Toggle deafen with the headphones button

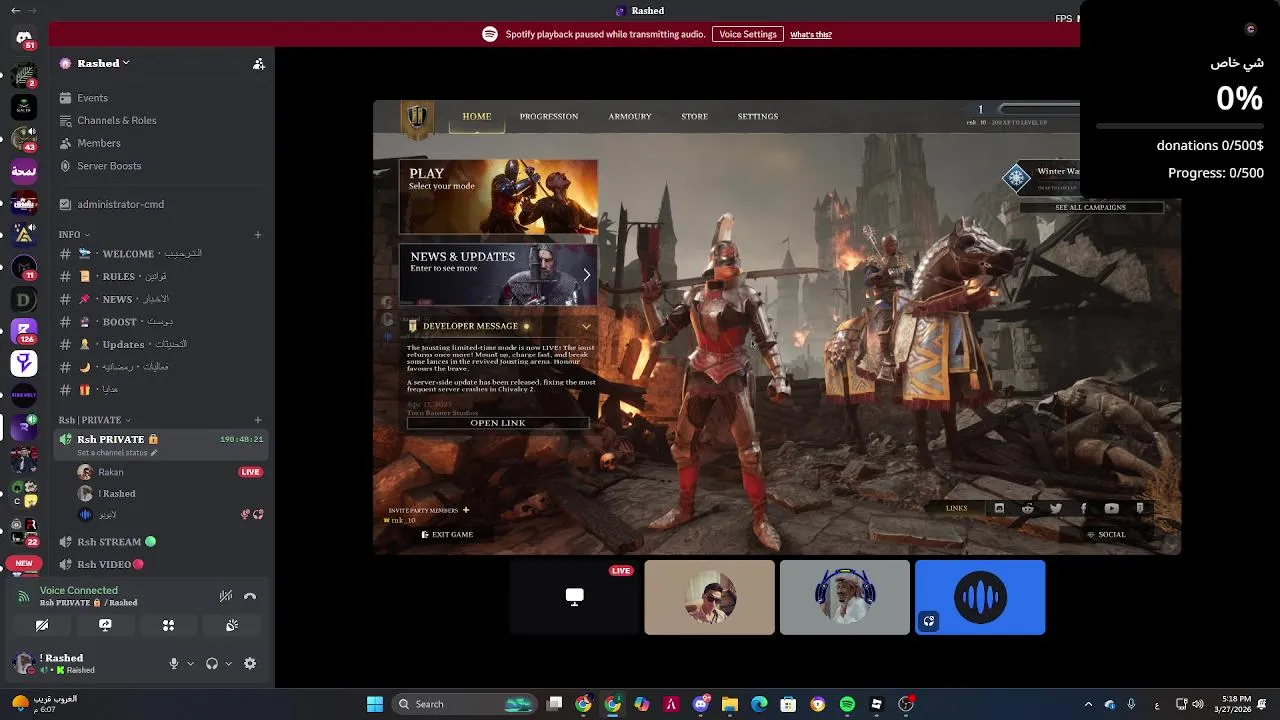pyautogui.click(x=212, y=663)
